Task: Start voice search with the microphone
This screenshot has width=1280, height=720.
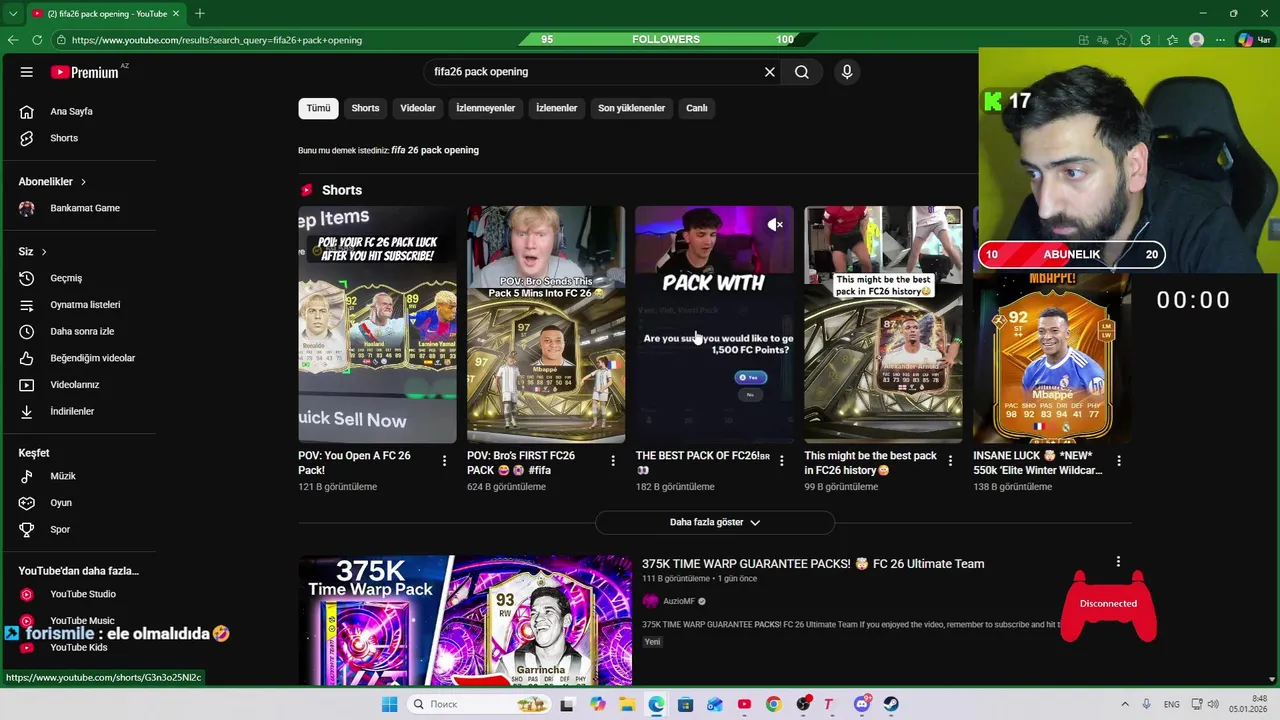Action: click(x=847, y=72)
